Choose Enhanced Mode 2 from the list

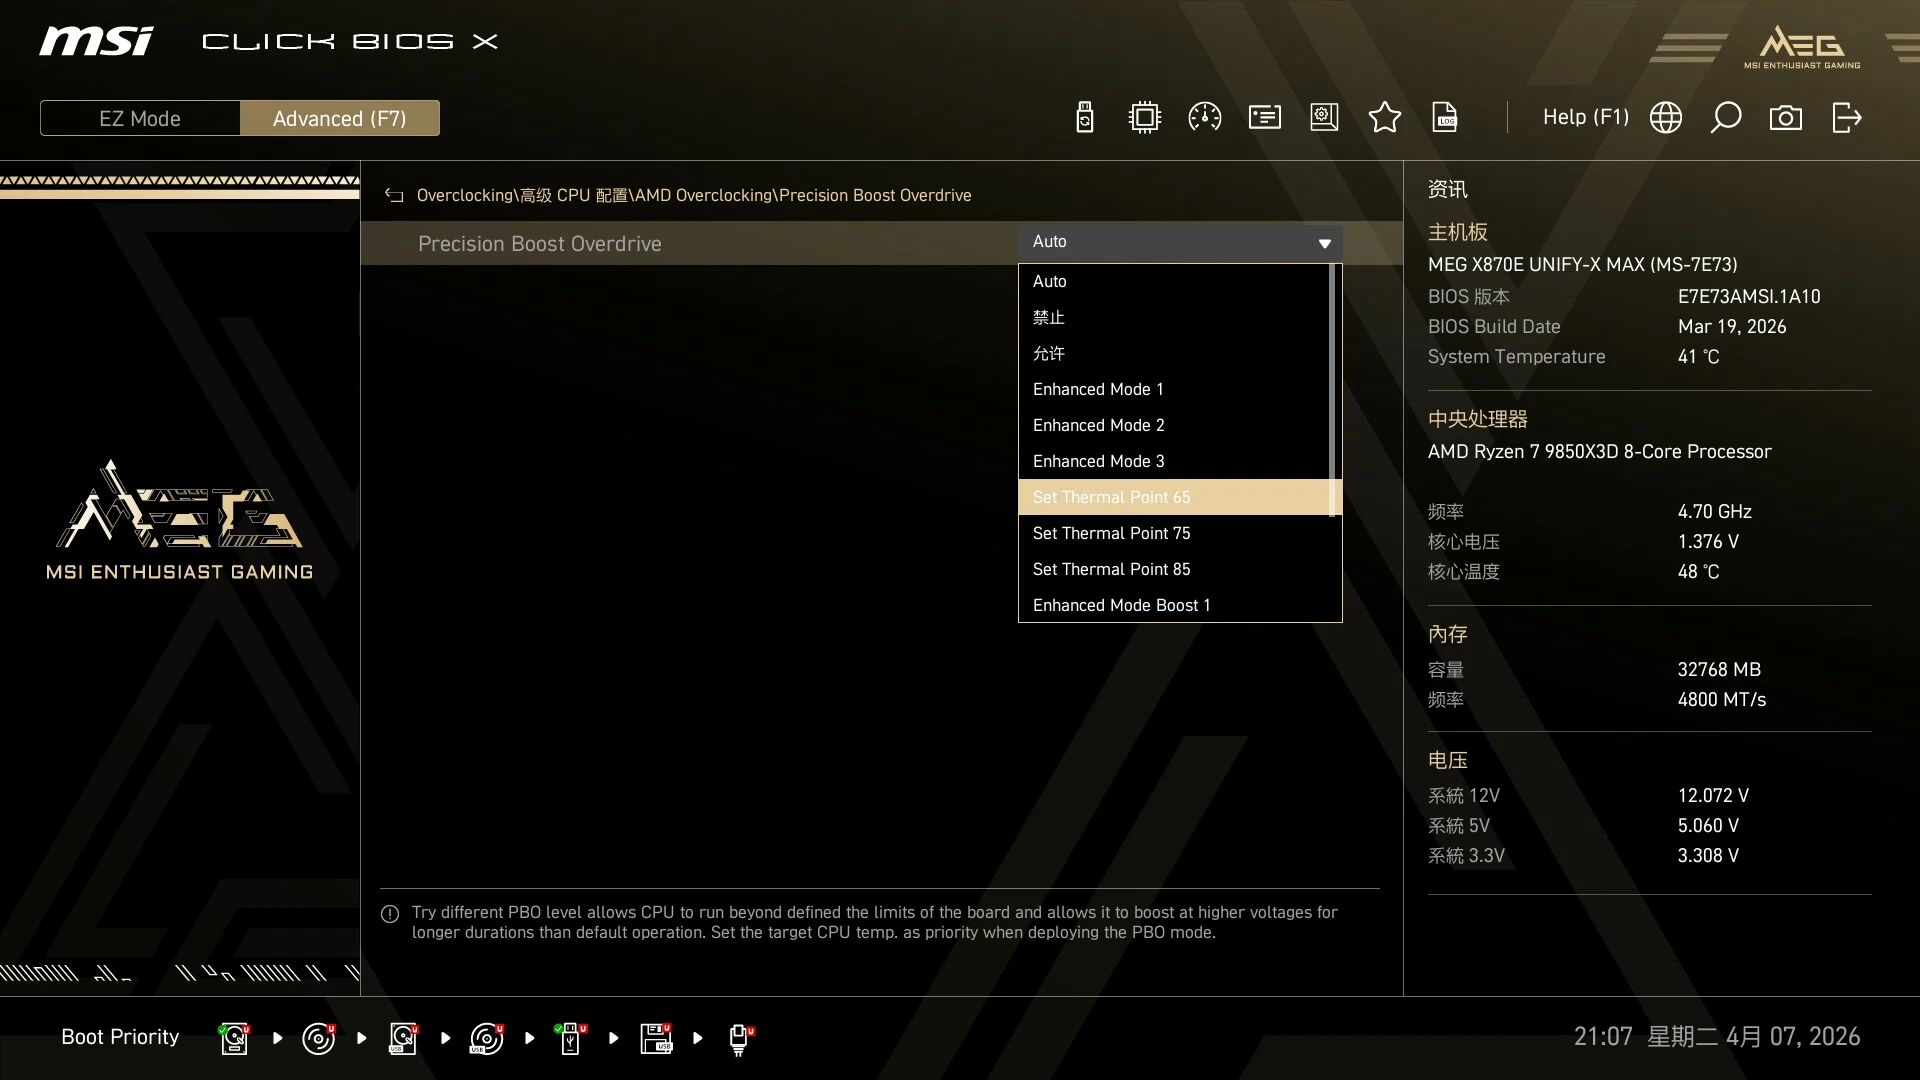1098,425
